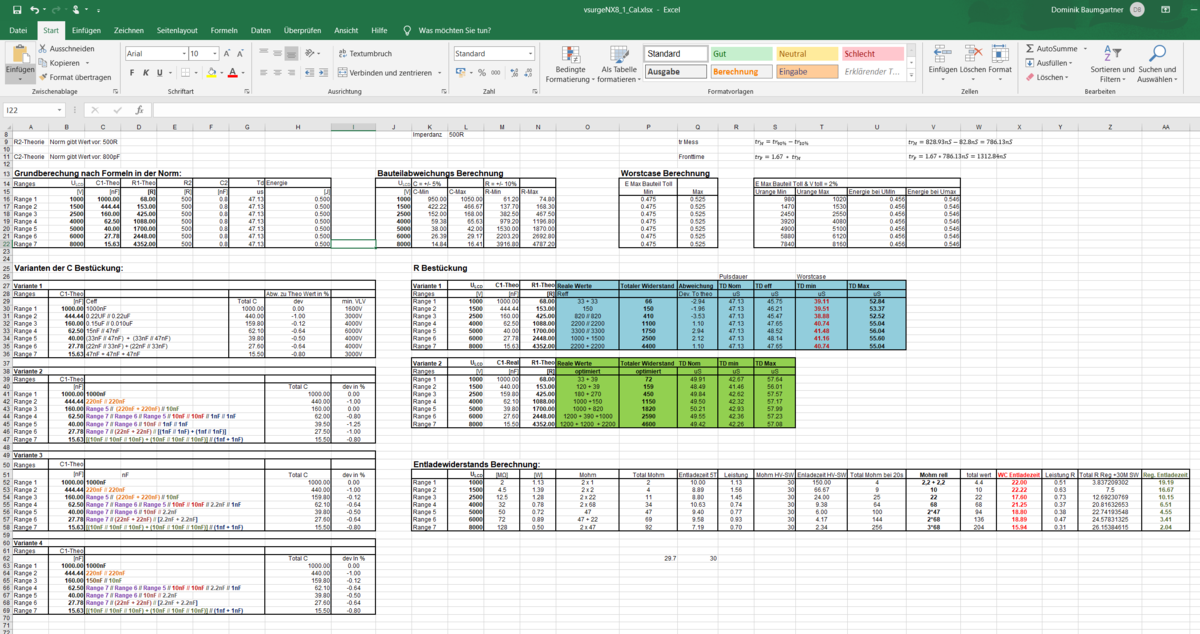Click the Suchen und Auswählen magnifier

tap(1156, 62)
